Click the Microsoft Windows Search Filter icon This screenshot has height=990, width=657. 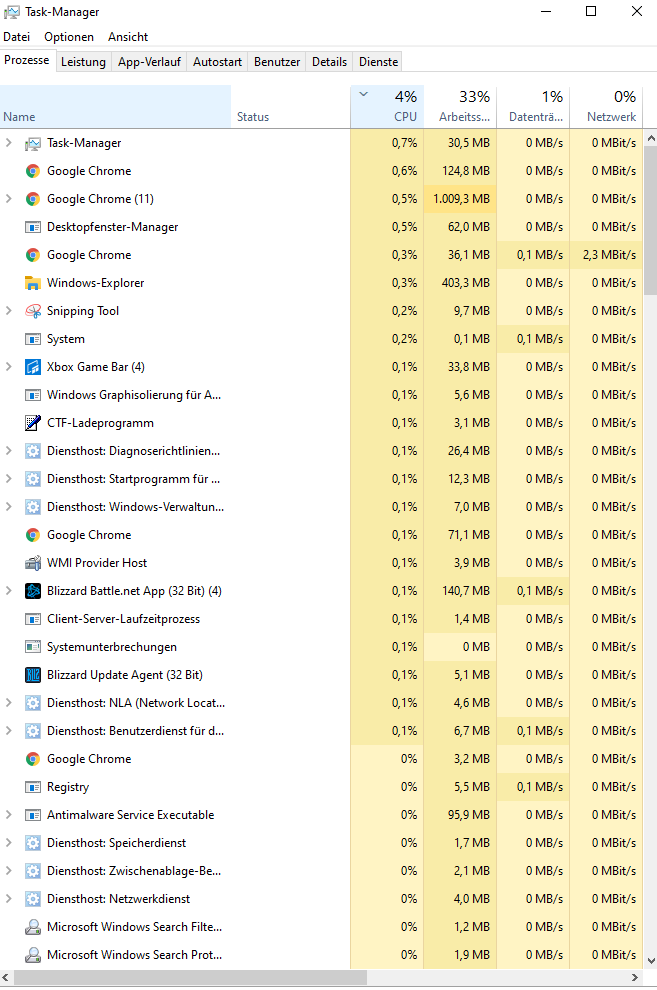(x=33, y=927)
